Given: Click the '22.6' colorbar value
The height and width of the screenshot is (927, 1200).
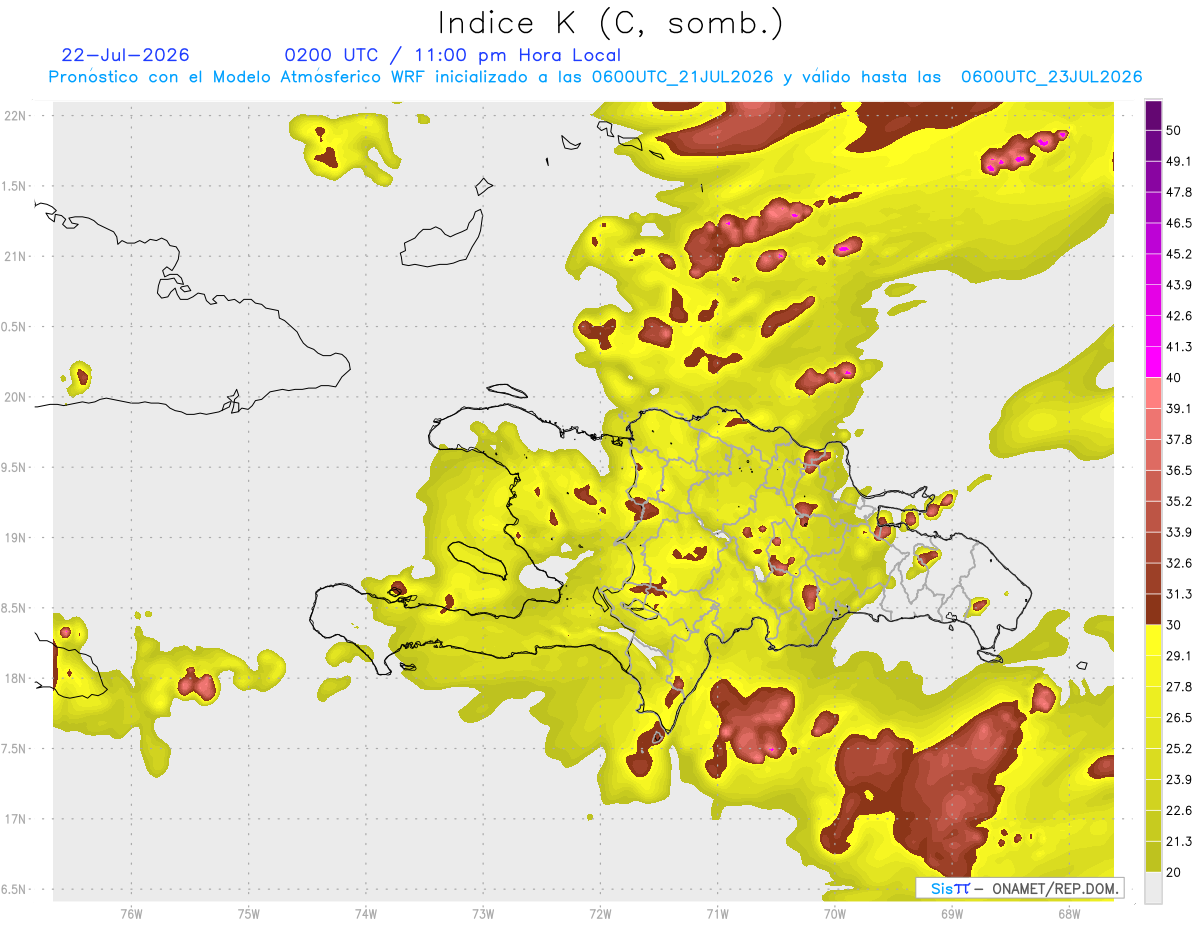Looking at the screenshot, I should pyautogui.click(x=1178, y=811).
